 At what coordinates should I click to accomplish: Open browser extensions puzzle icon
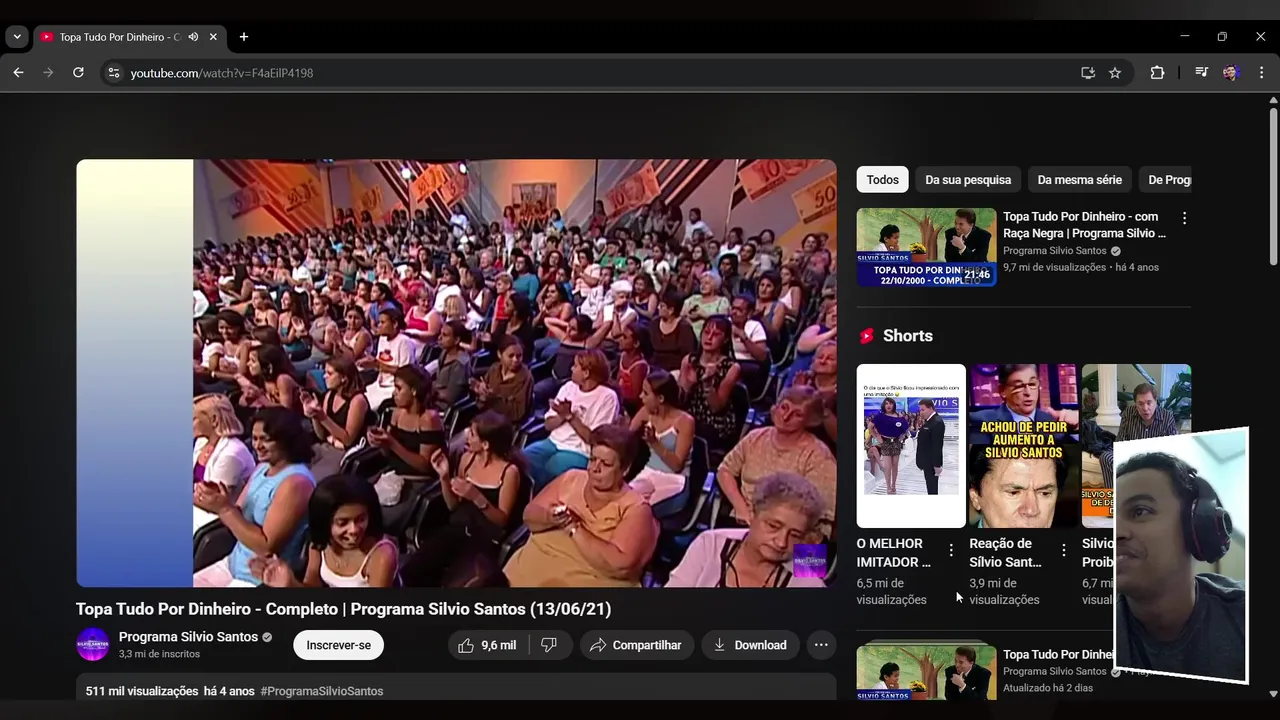tap(1157, 73)
